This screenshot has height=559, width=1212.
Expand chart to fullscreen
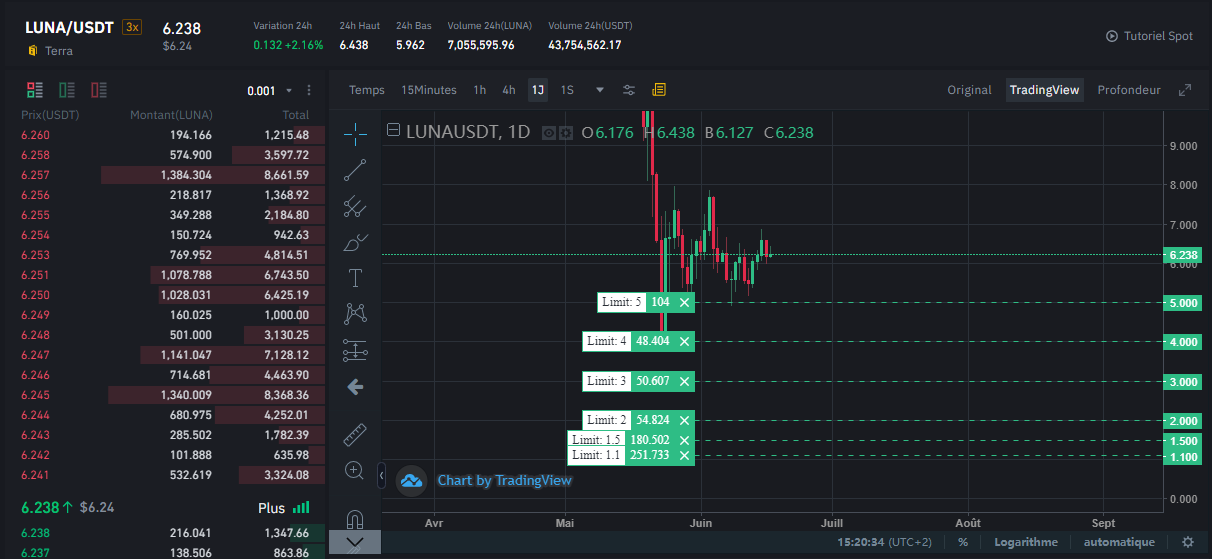(x=1185, y=90)
